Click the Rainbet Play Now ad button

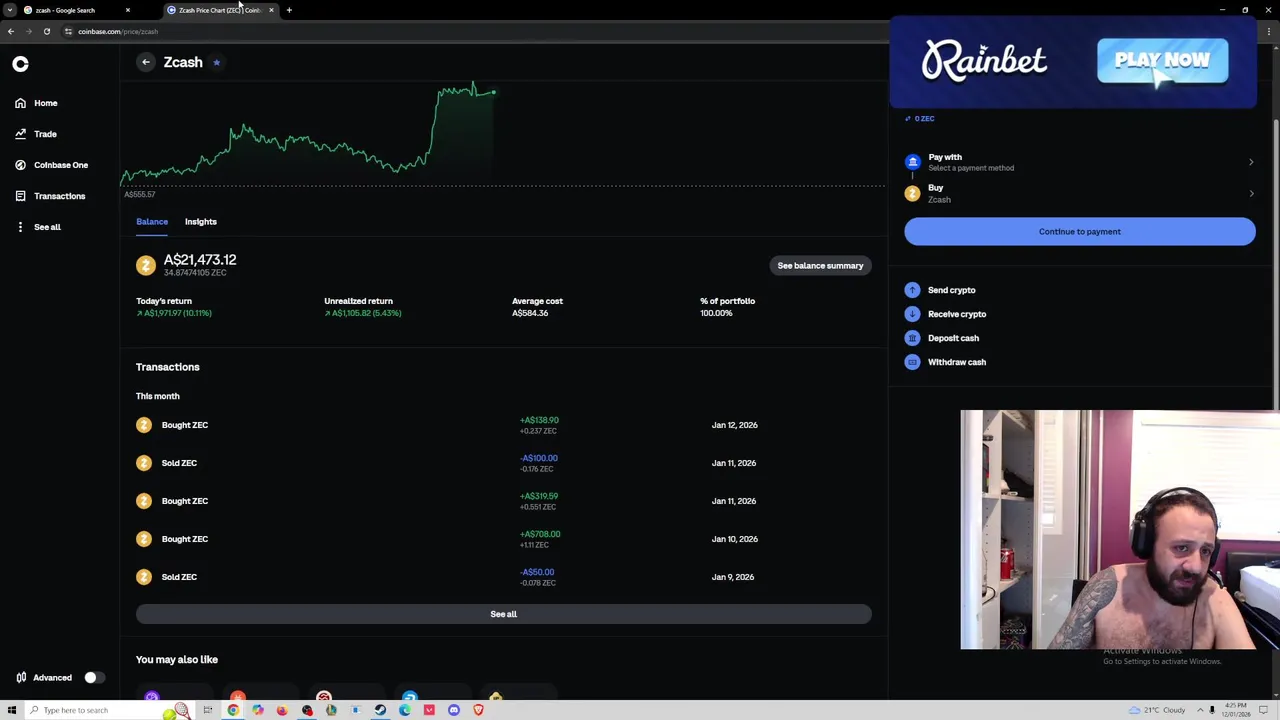pyautogui.click(x=1162, y=61)
